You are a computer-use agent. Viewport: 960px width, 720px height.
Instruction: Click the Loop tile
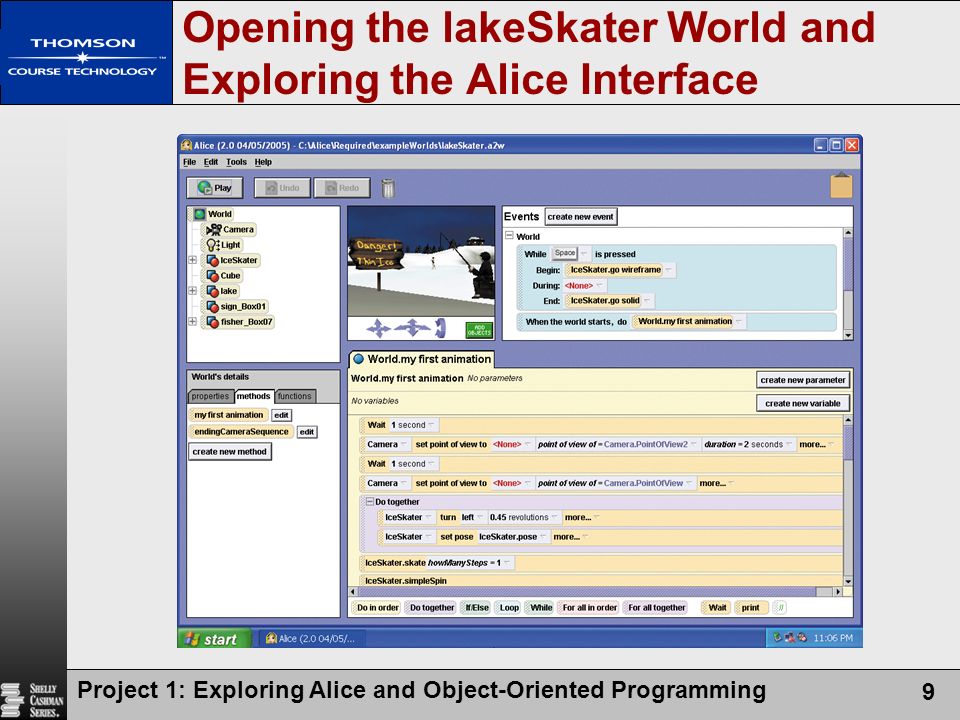tap(508, 607)
